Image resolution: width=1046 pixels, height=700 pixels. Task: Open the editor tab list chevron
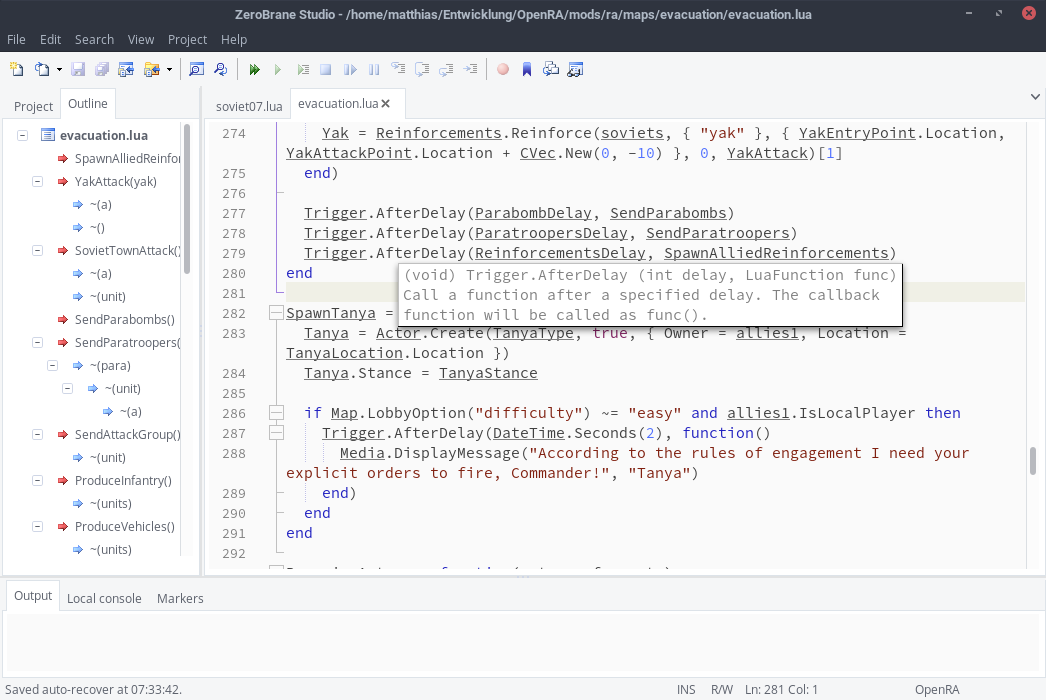click(1036, 97)
